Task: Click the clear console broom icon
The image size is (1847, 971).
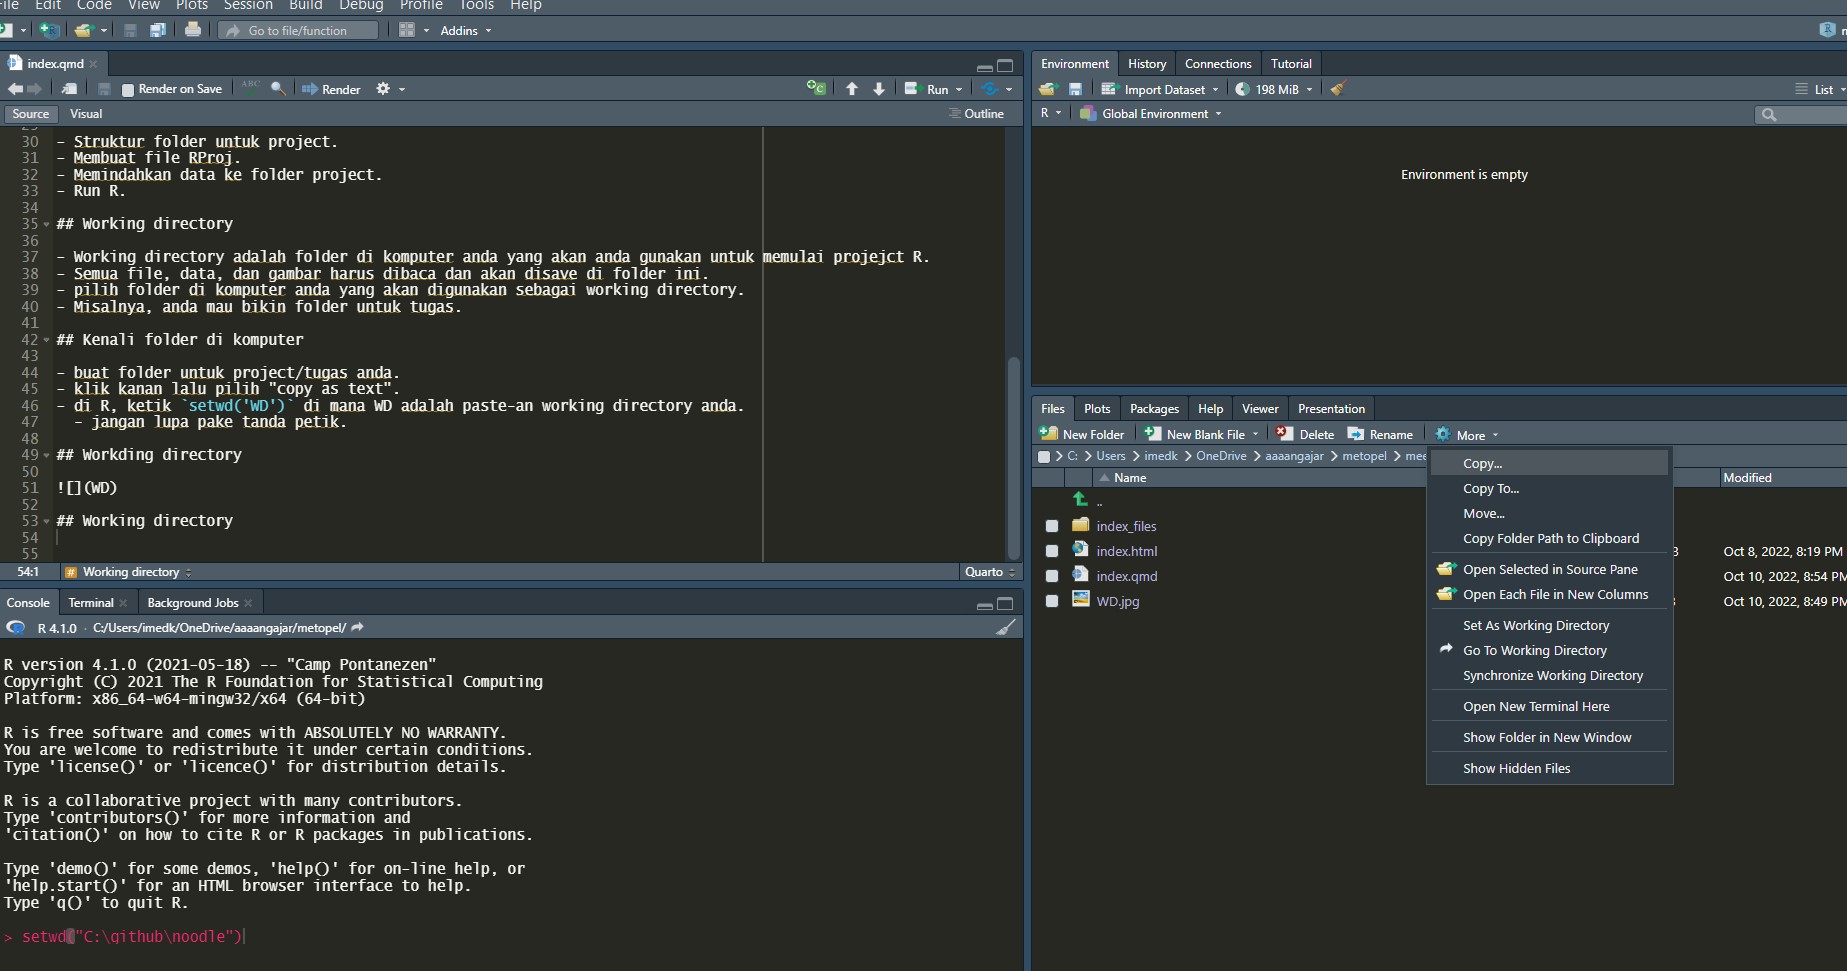Action: point(1006,628)
